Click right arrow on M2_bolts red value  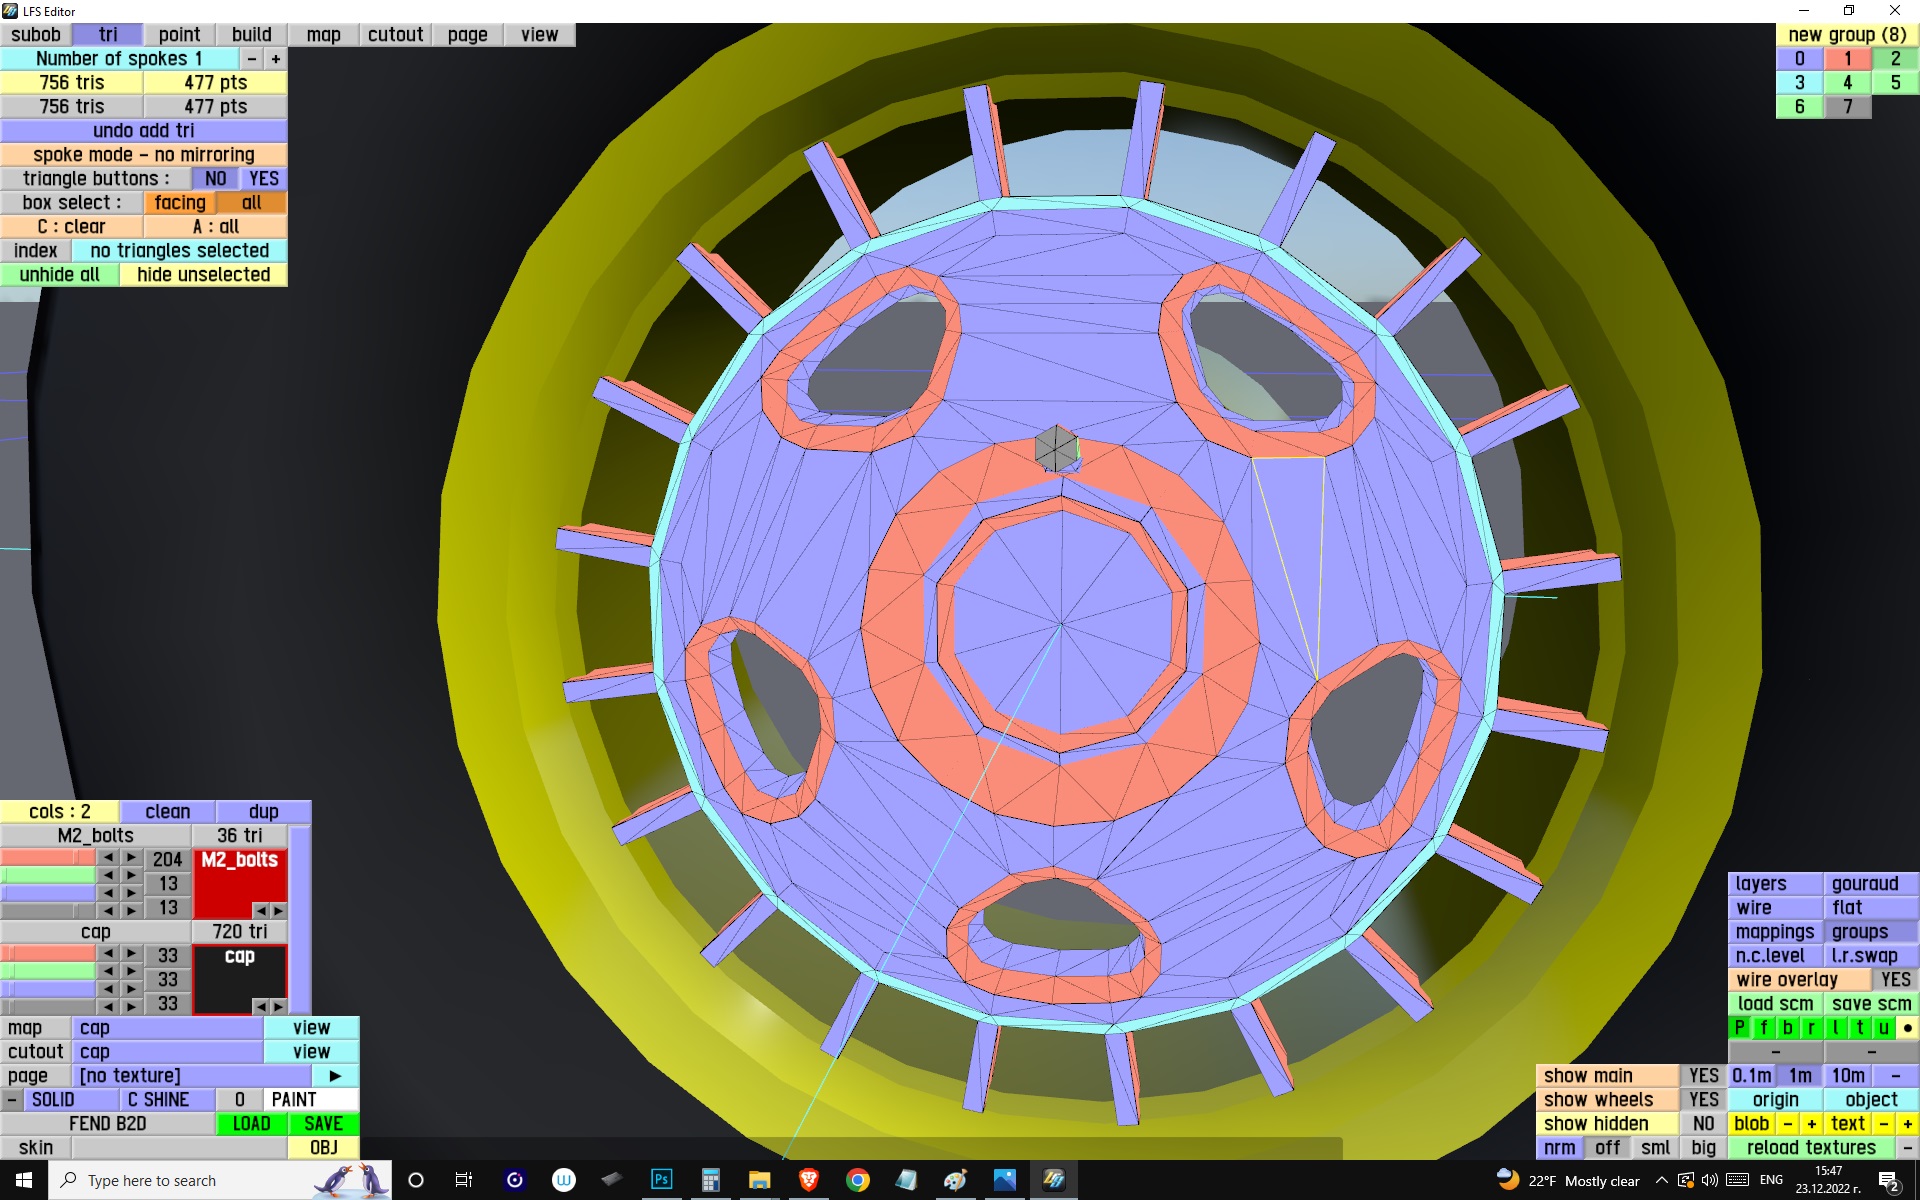pos(131,858)
